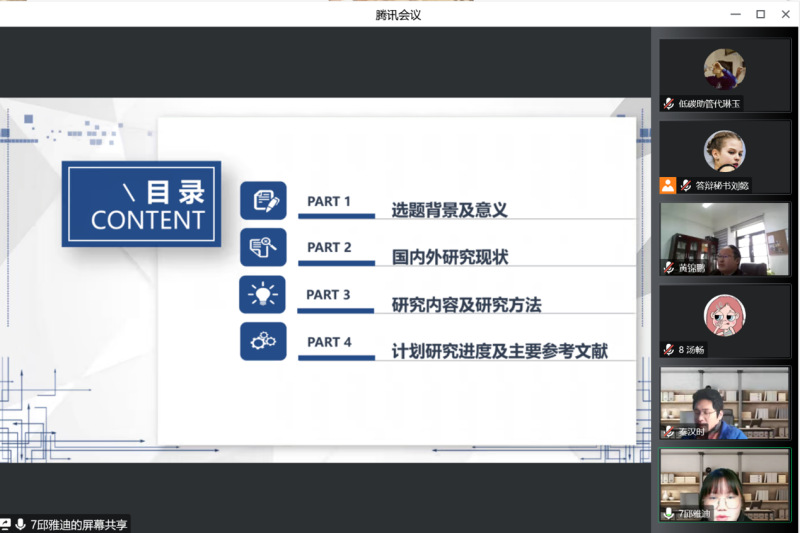
Task: Click the PART 4 gears icon
Action: [x=263, y=341]
